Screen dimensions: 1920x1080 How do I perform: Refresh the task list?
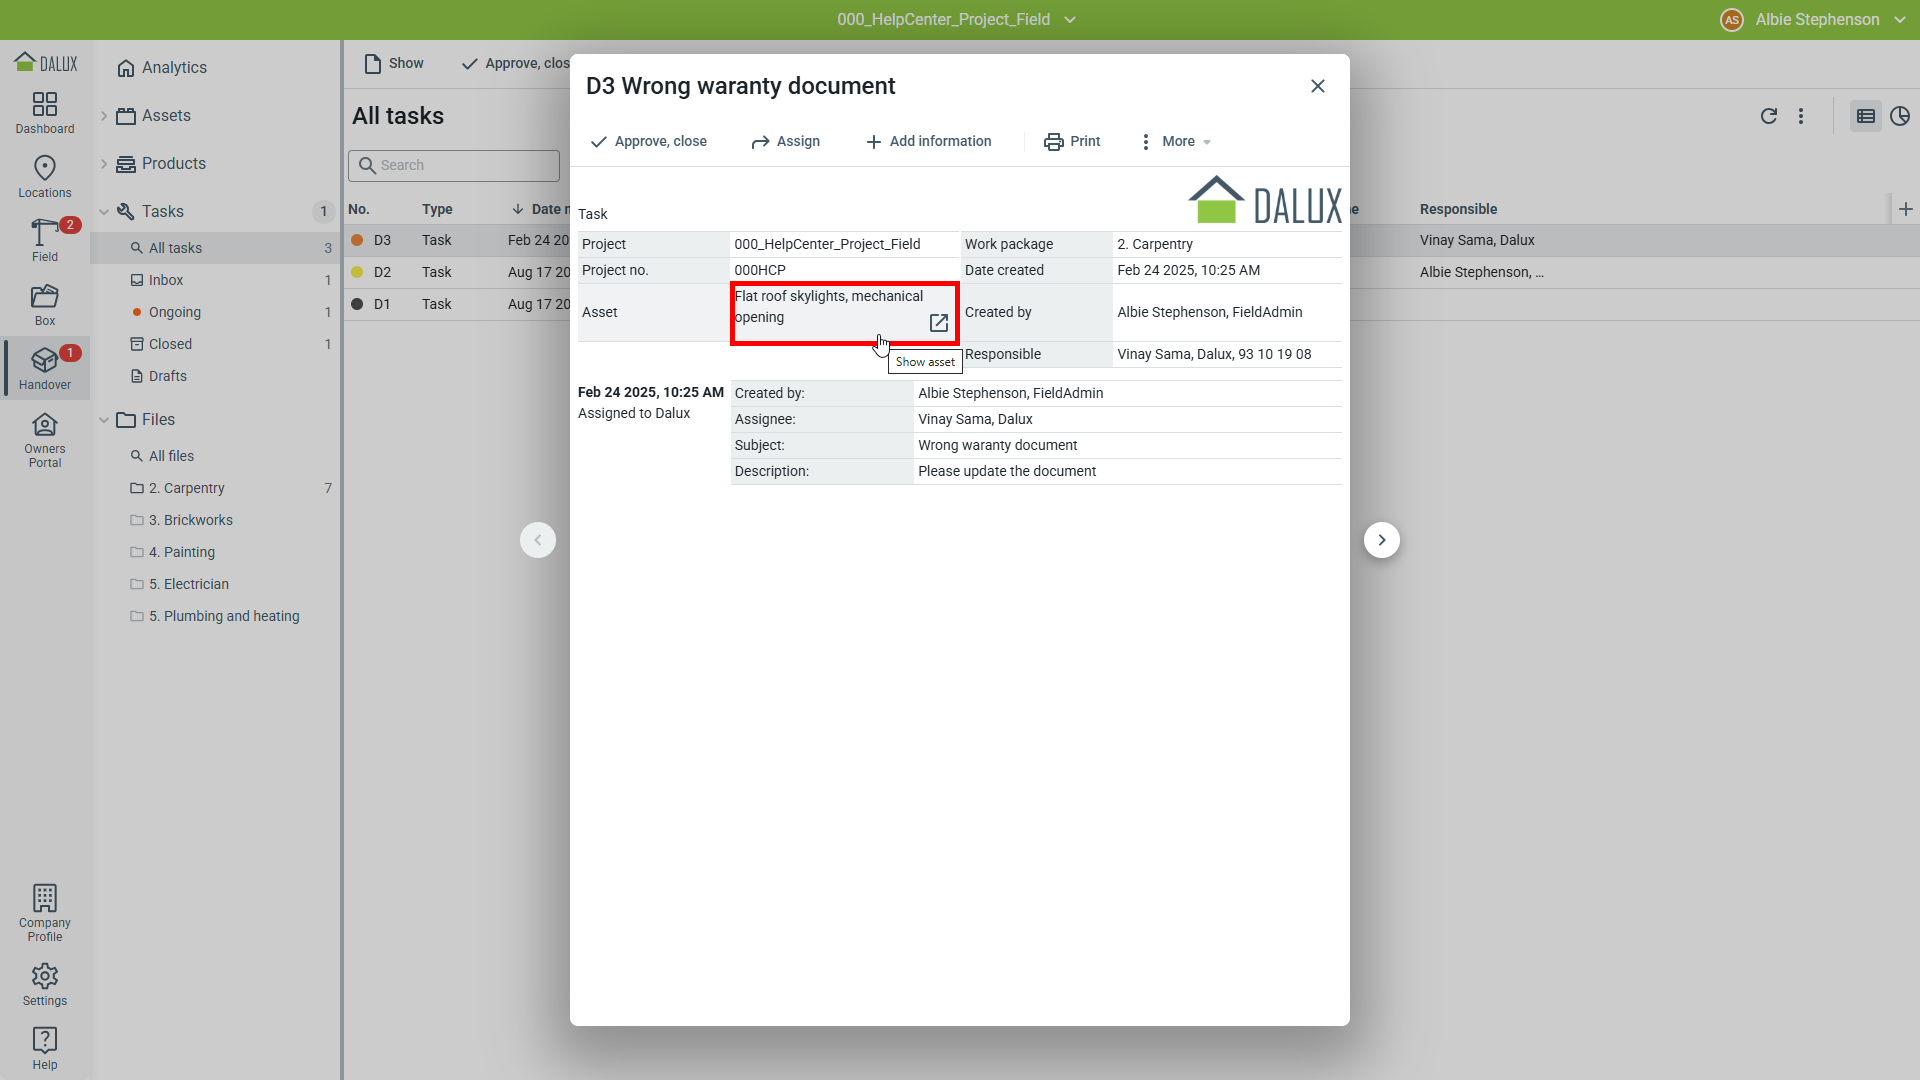click(1768, 116)
